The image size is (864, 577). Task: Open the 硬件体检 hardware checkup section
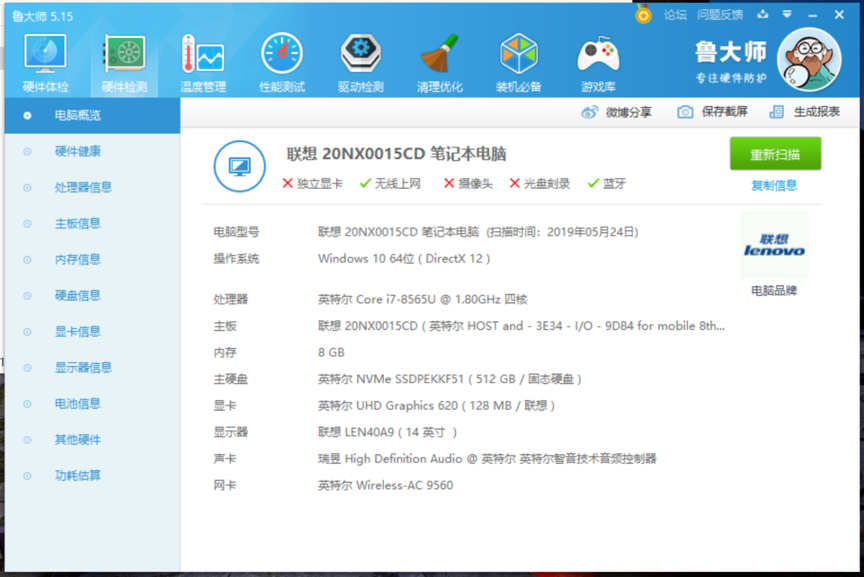[x=45, y=63]
